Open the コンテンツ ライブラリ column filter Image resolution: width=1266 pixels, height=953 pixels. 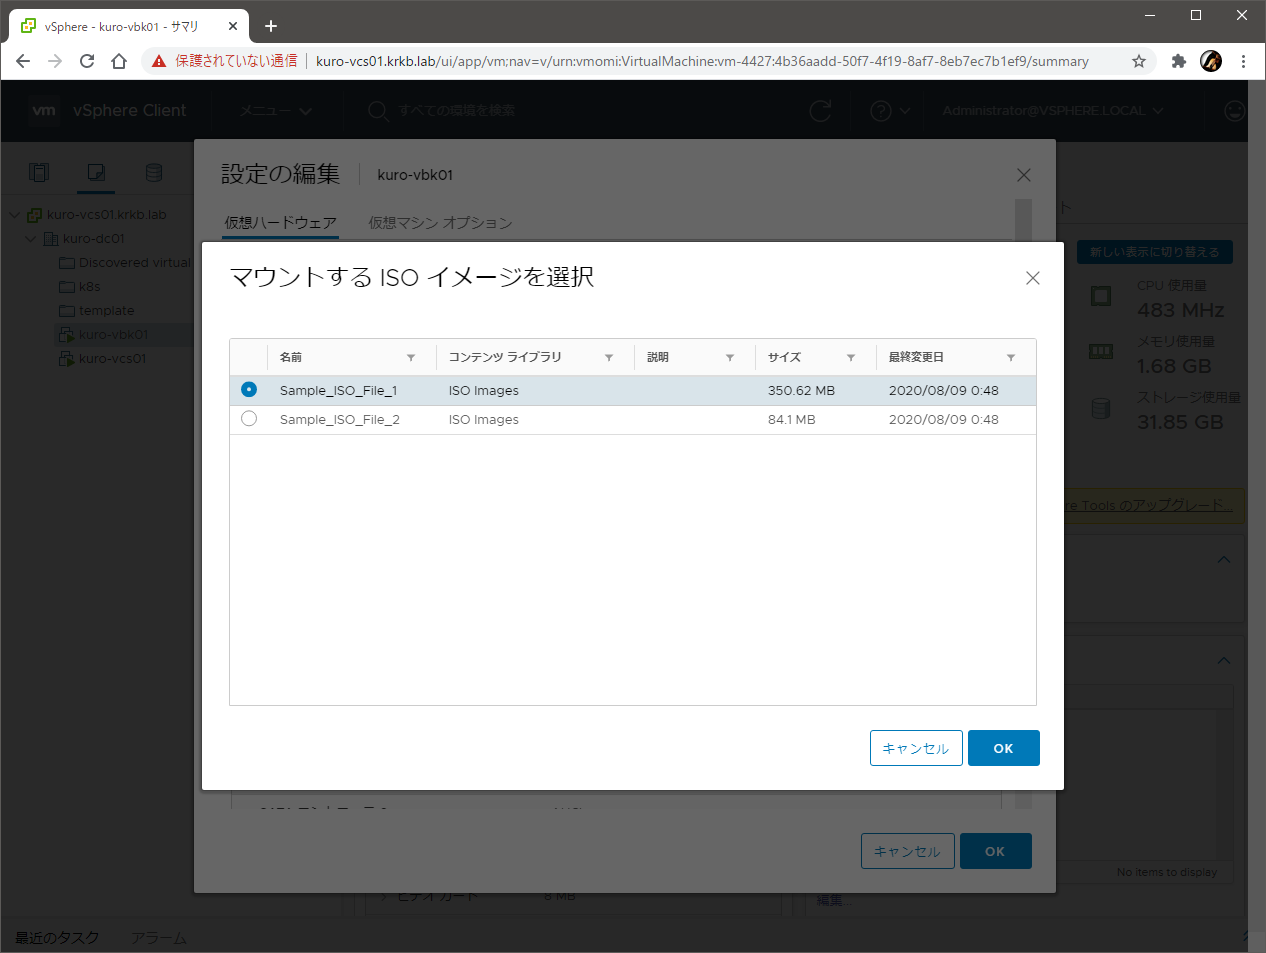point(609,358)
